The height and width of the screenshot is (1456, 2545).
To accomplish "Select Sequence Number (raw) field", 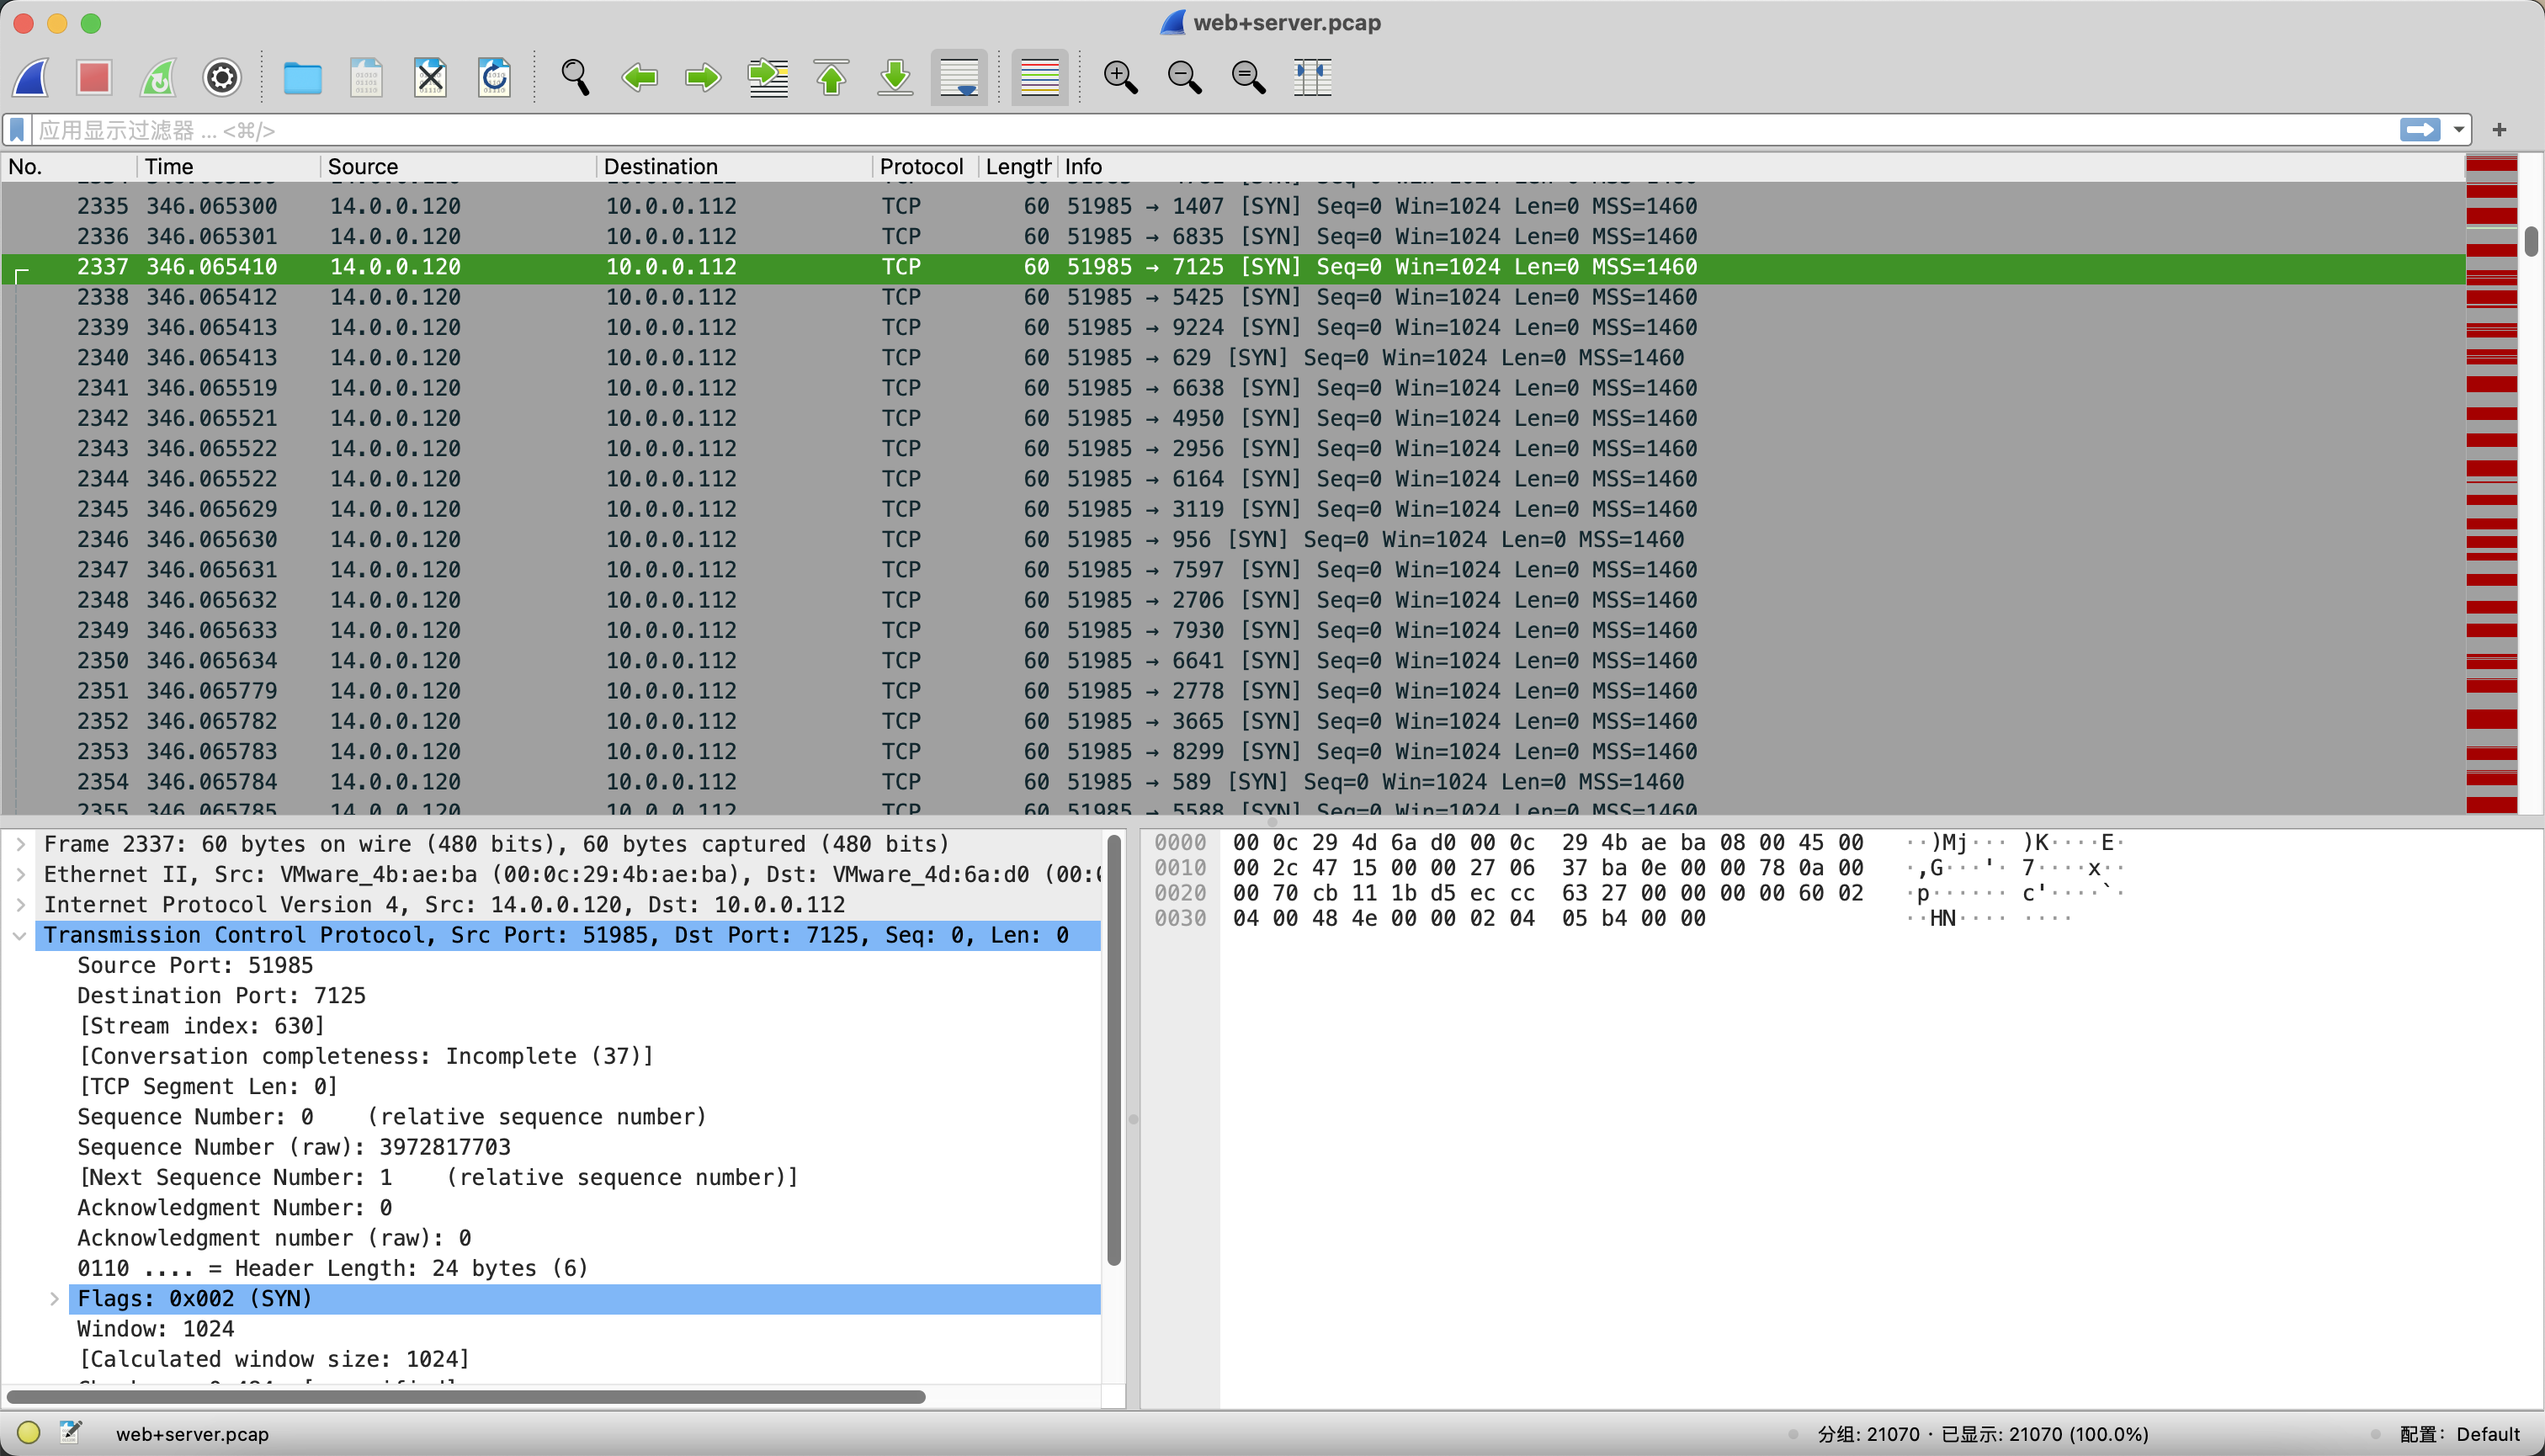I will (294, 1148).
